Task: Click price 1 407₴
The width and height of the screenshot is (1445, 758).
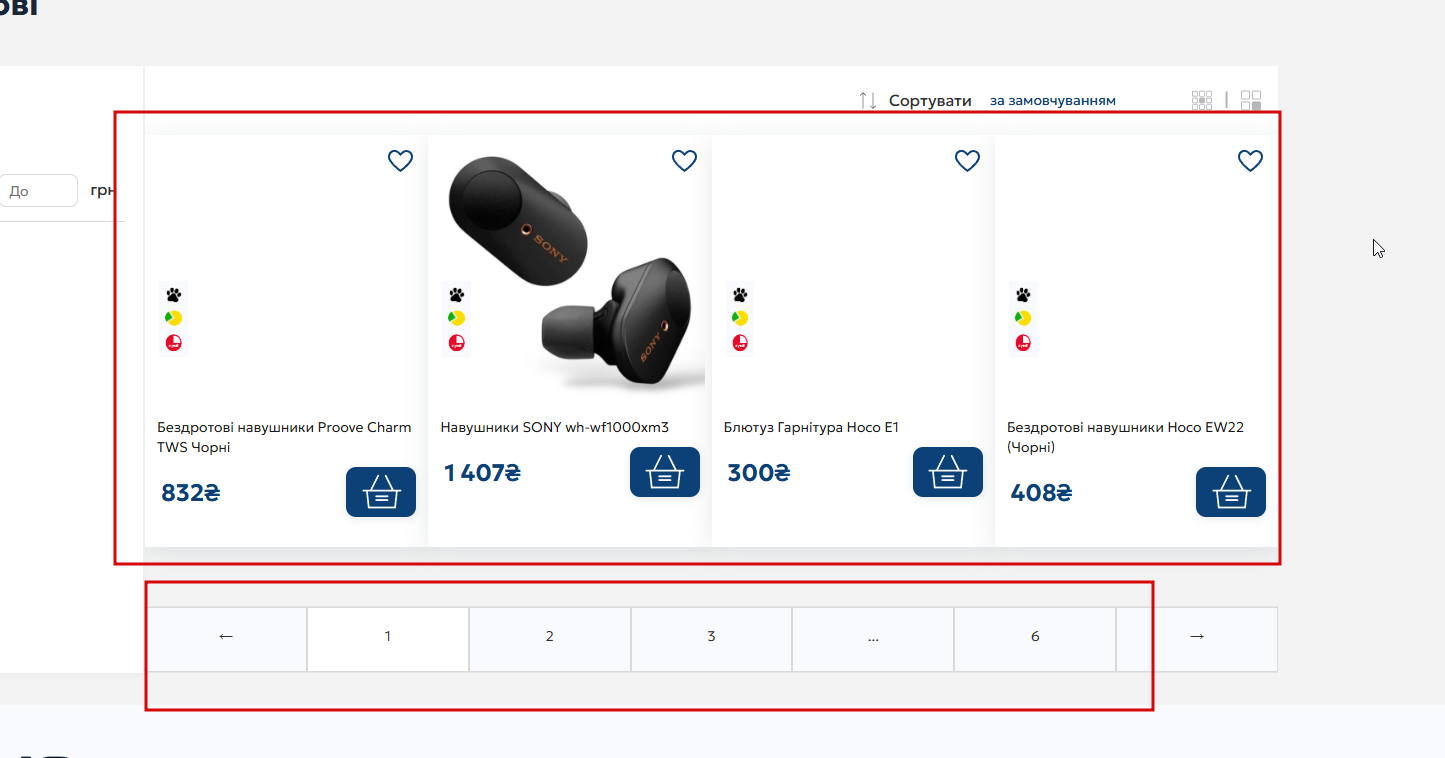Action: (x=482, y=473)
